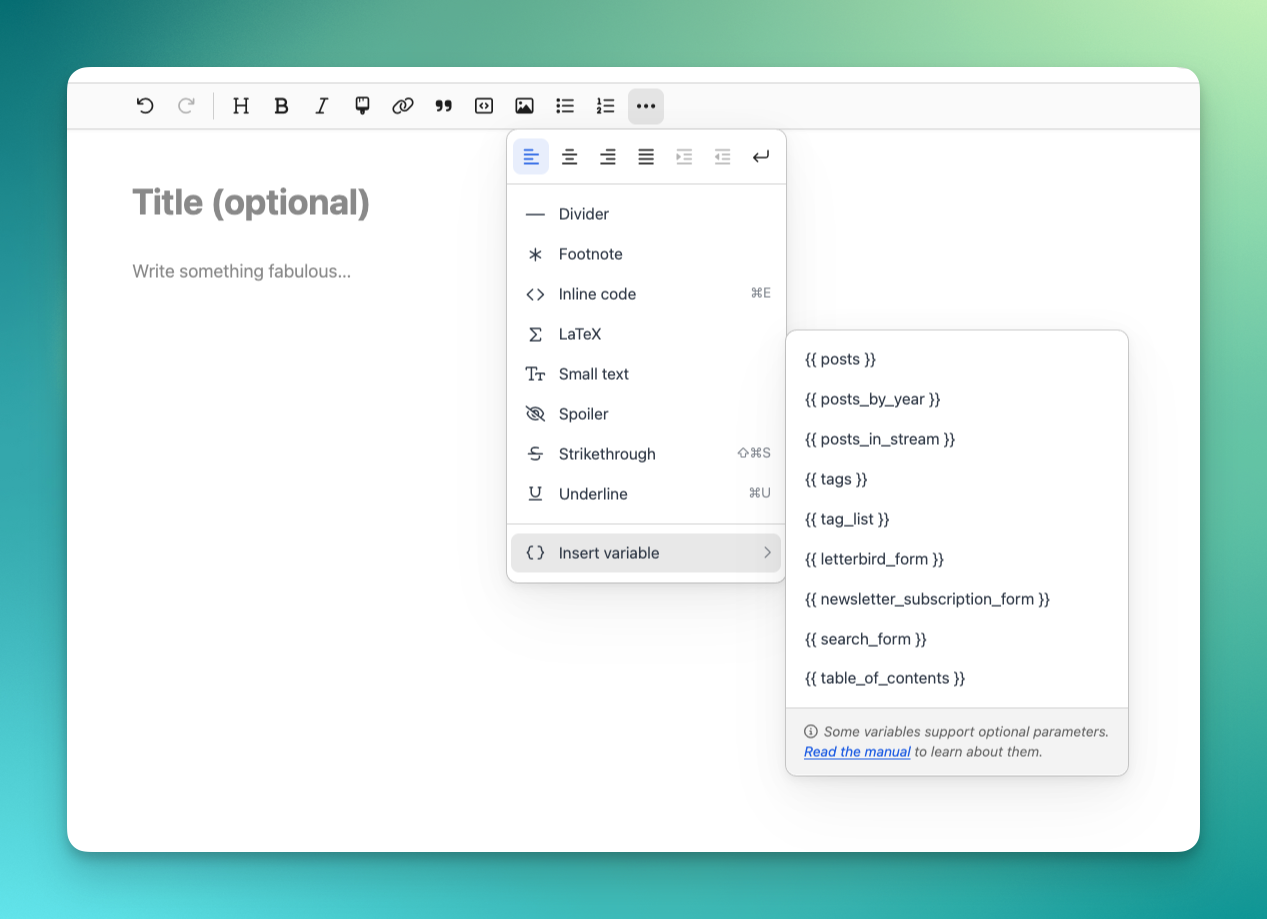Align text left
The image size is (1267, 919).
tap(531, 157)
